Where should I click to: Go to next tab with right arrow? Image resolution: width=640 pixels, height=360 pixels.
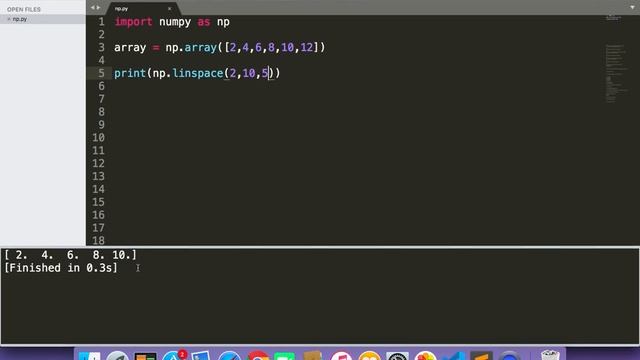[98, 7]
